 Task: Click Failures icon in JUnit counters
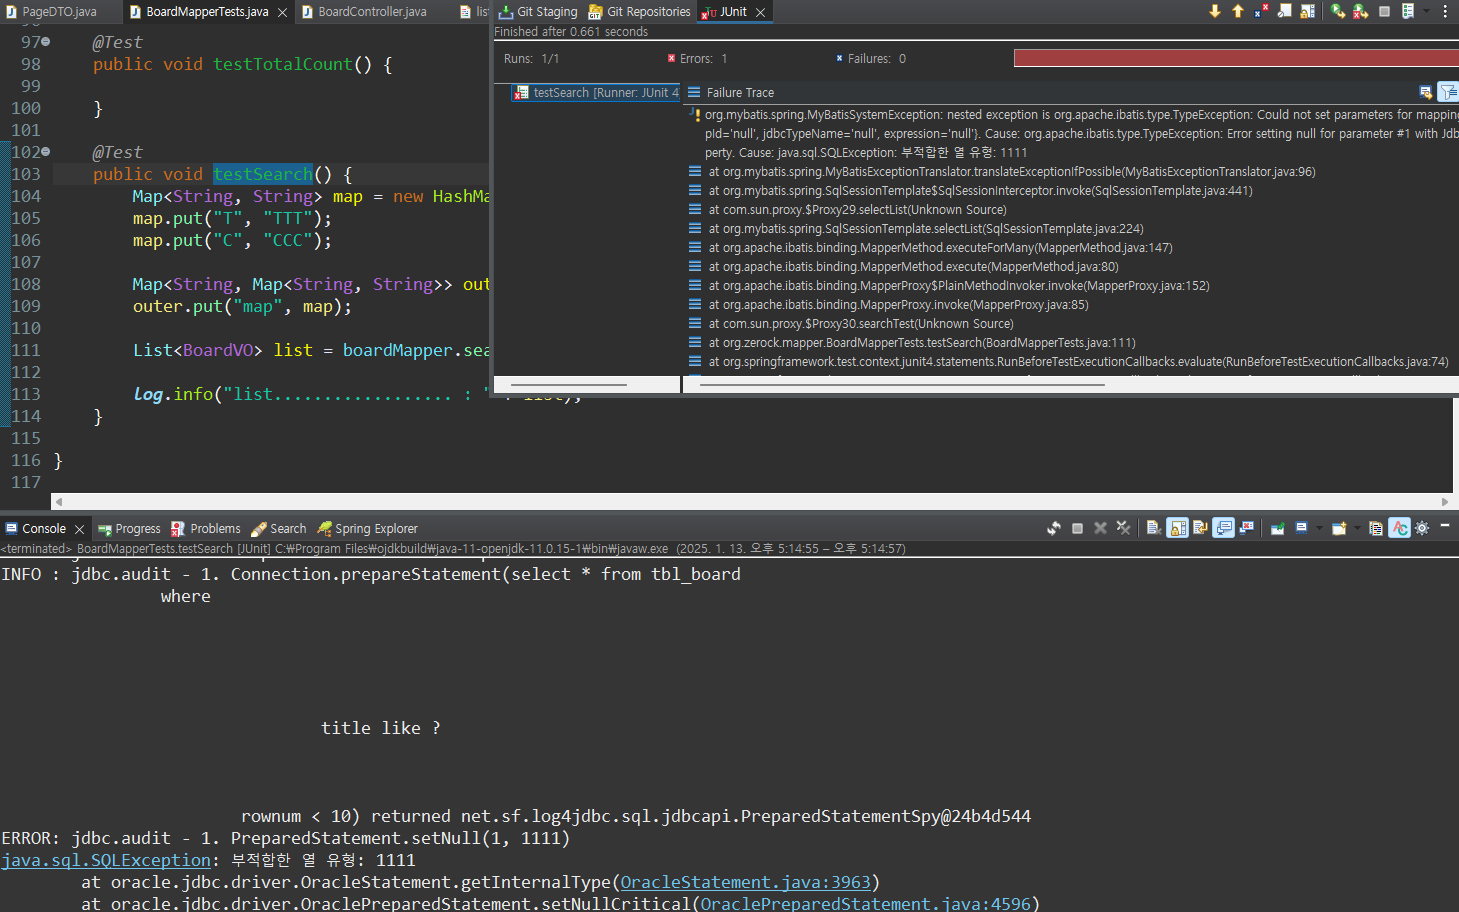(x=840, y=58)
